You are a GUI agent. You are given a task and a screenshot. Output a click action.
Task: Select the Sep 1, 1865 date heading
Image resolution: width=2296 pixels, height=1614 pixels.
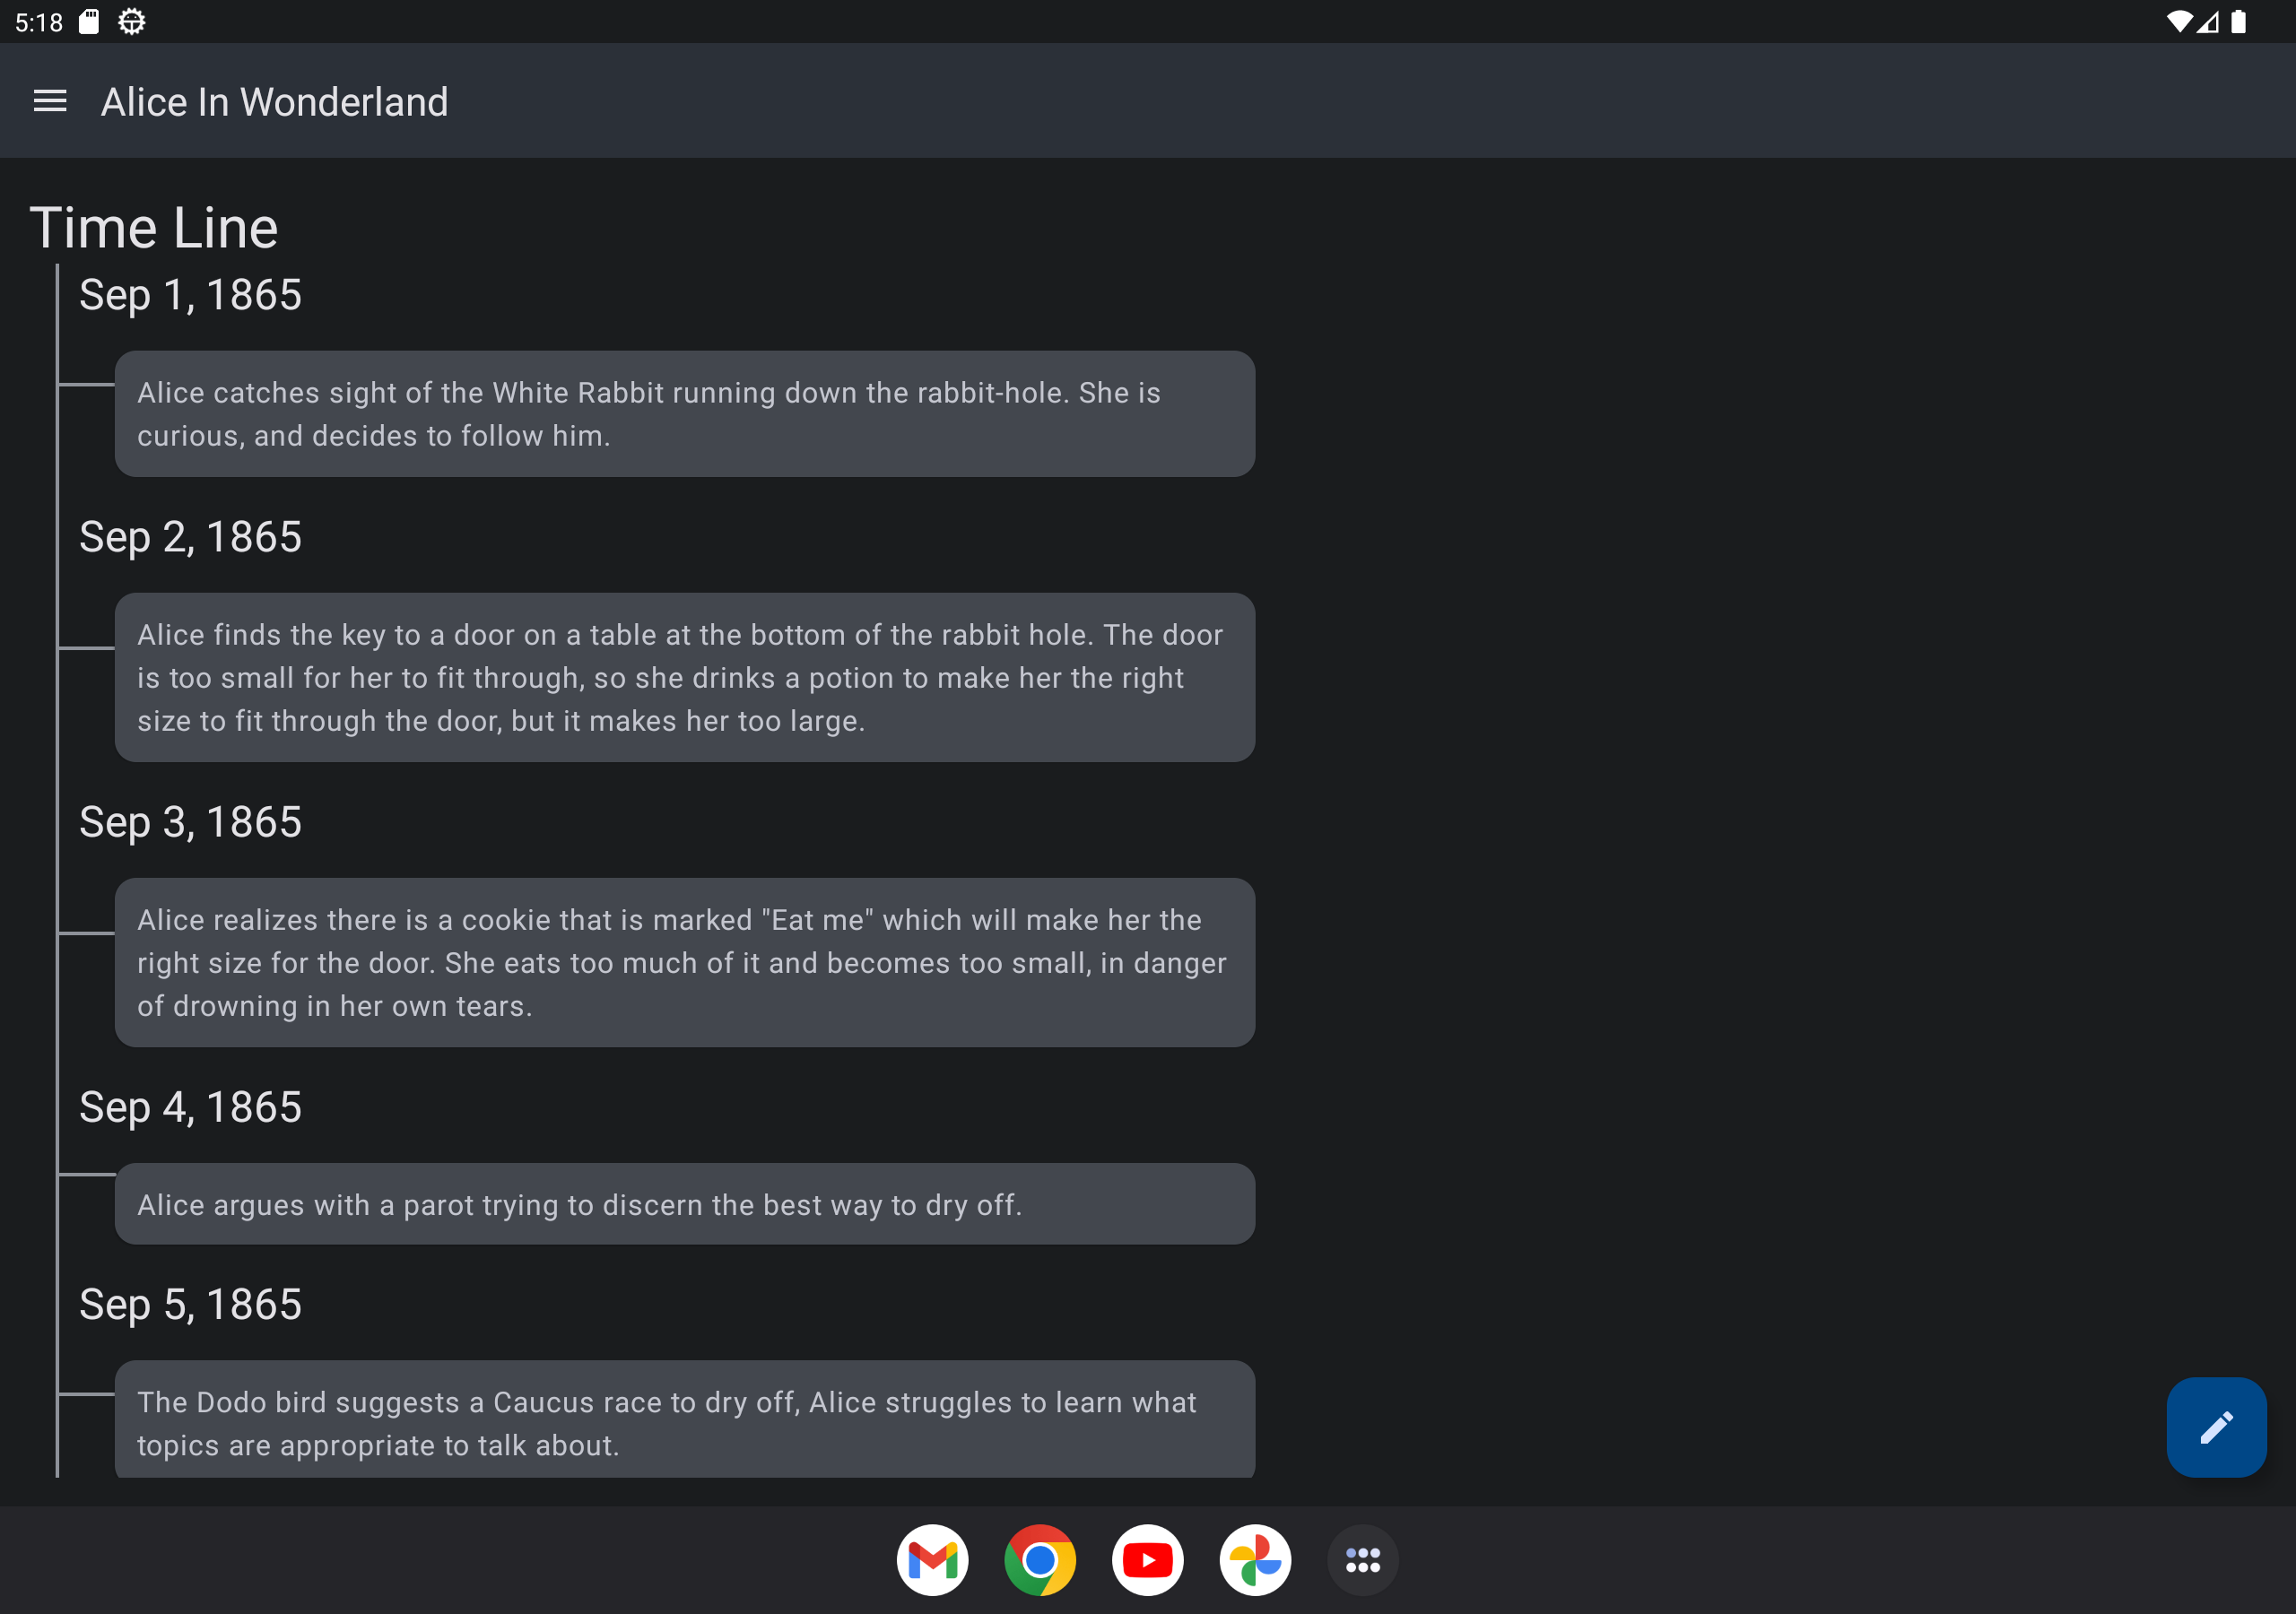click(190, 295)
